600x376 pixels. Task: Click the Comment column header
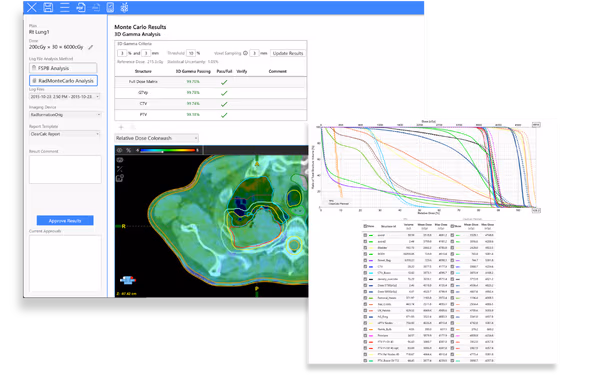(278, 72)
